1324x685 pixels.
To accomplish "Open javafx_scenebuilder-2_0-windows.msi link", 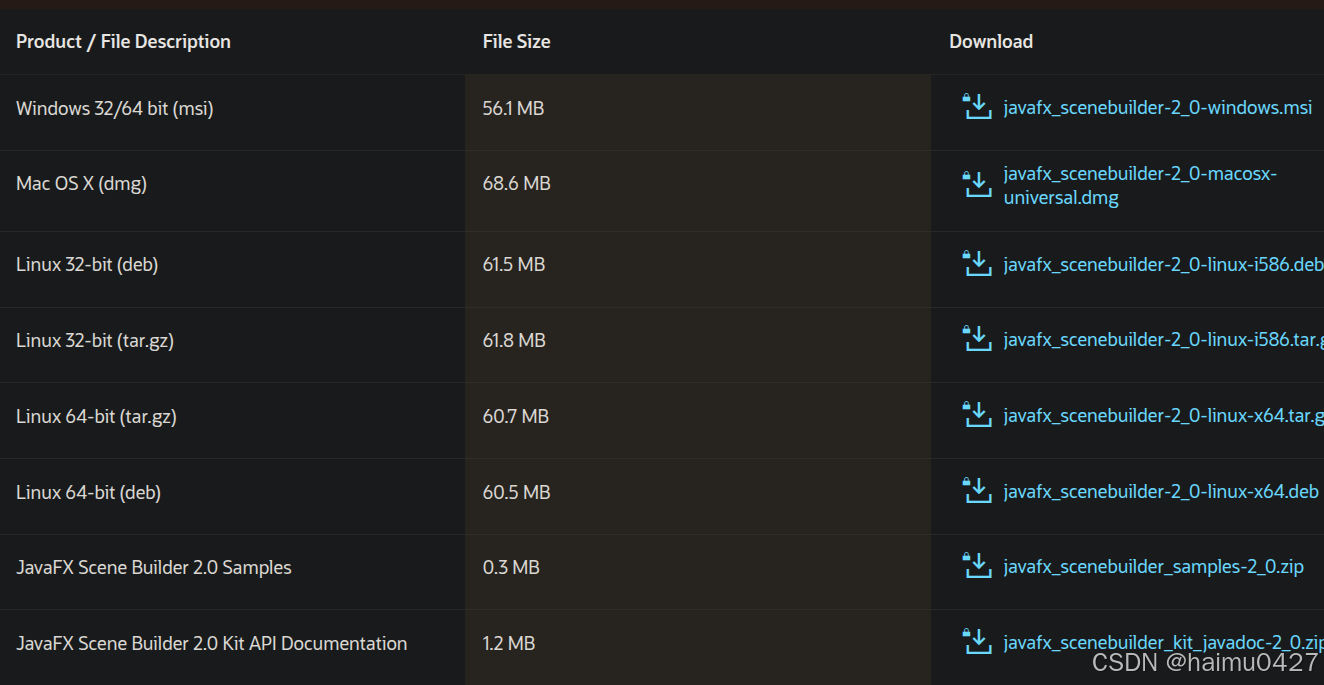I will (x=1158, y=108).
